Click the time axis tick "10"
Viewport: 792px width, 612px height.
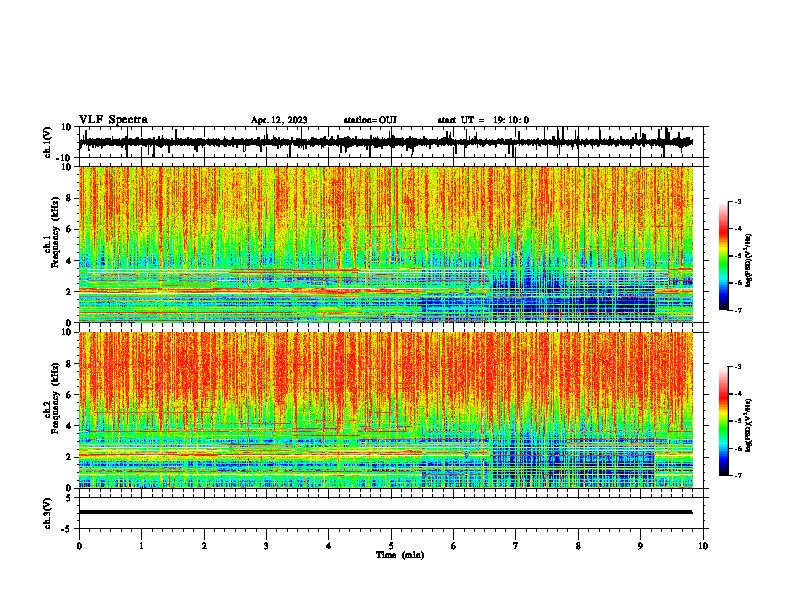click(703, 546)
